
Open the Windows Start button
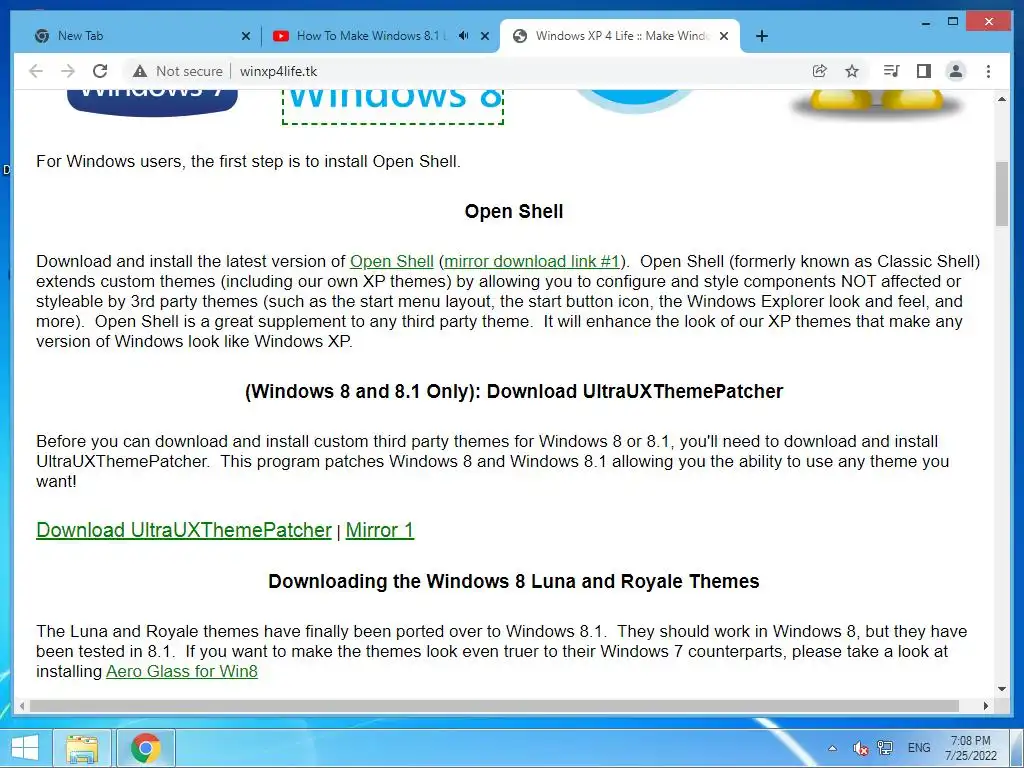tap(25, 748)
